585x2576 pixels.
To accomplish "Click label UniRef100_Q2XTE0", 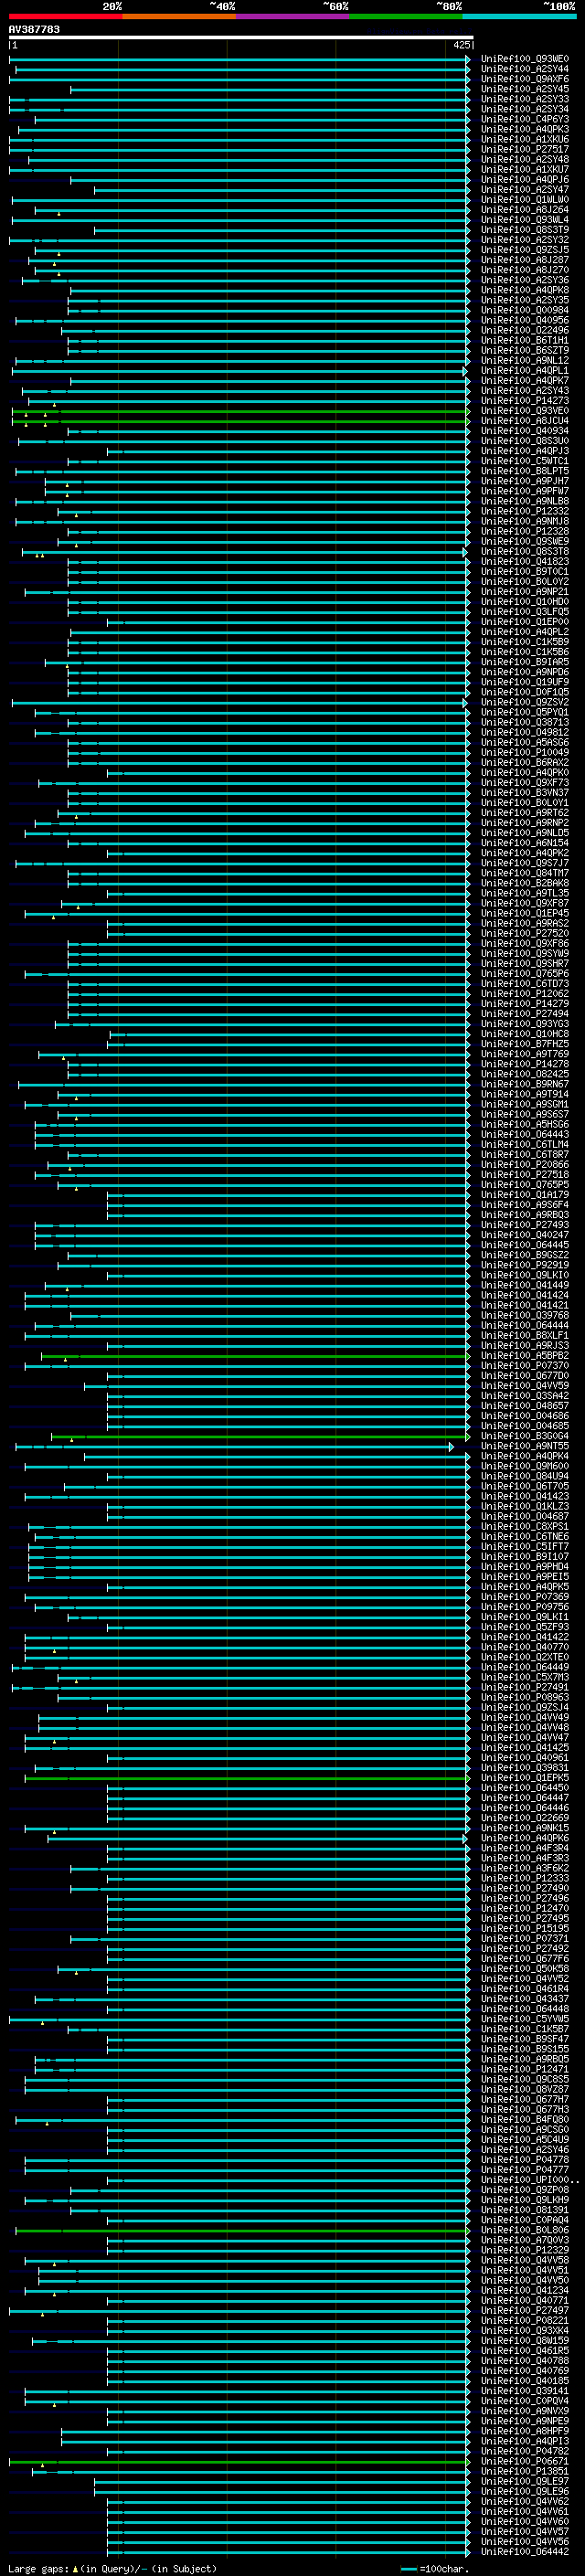I will click(524, 1657).
